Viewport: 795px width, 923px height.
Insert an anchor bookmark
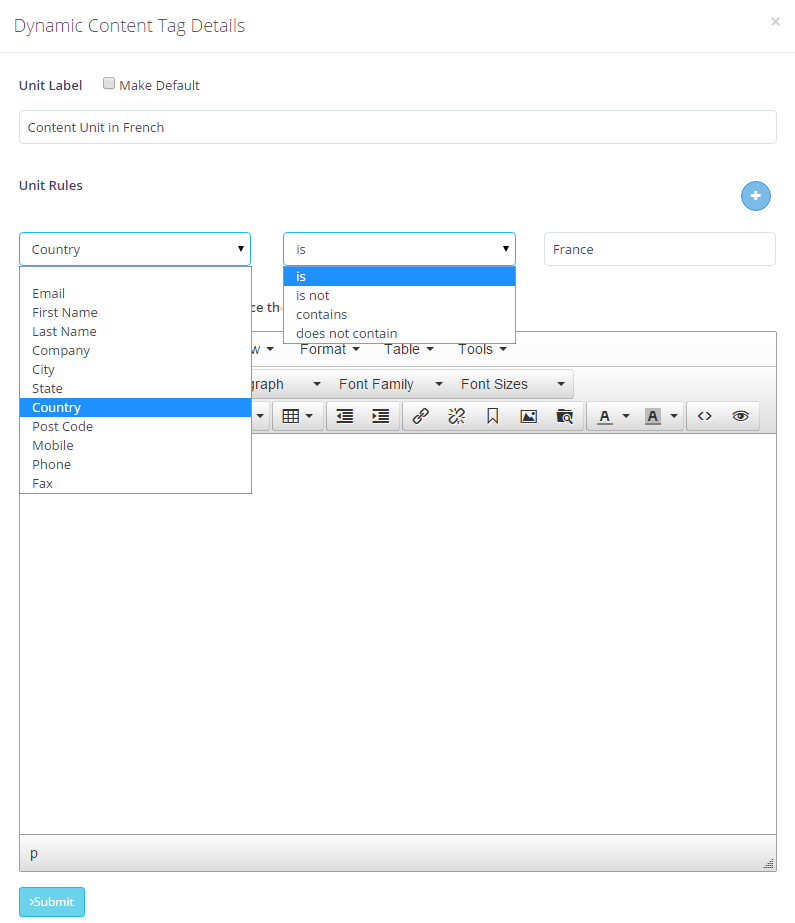pyautogui.click(x=492, y=416)
